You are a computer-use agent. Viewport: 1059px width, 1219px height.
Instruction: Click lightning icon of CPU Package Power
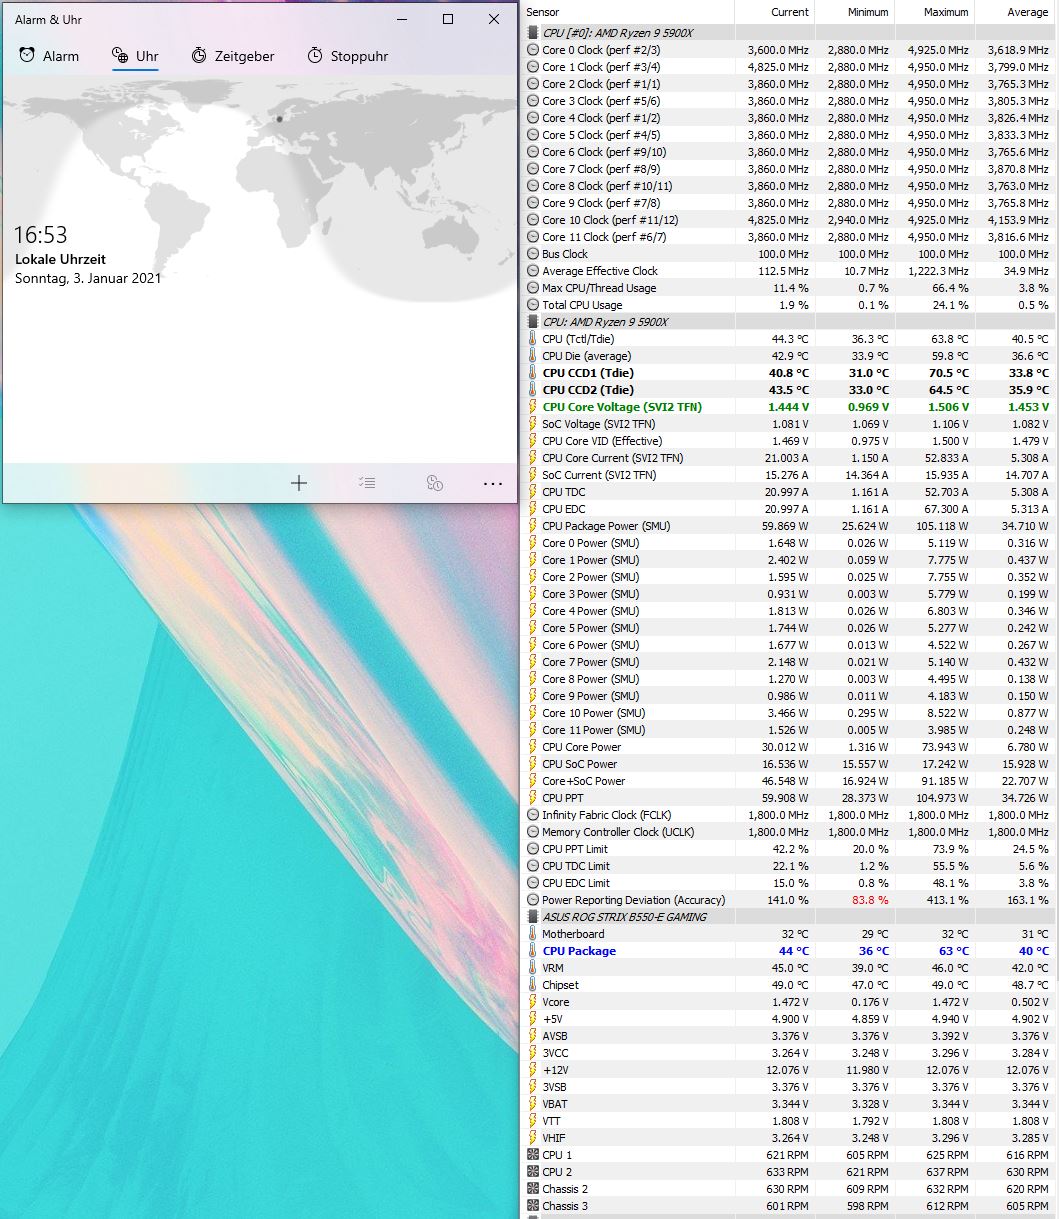(x=533, y=526)
